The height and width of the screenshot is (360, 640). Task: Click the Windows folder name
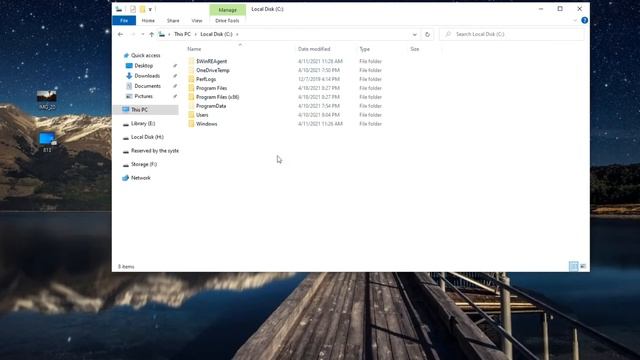207,124
